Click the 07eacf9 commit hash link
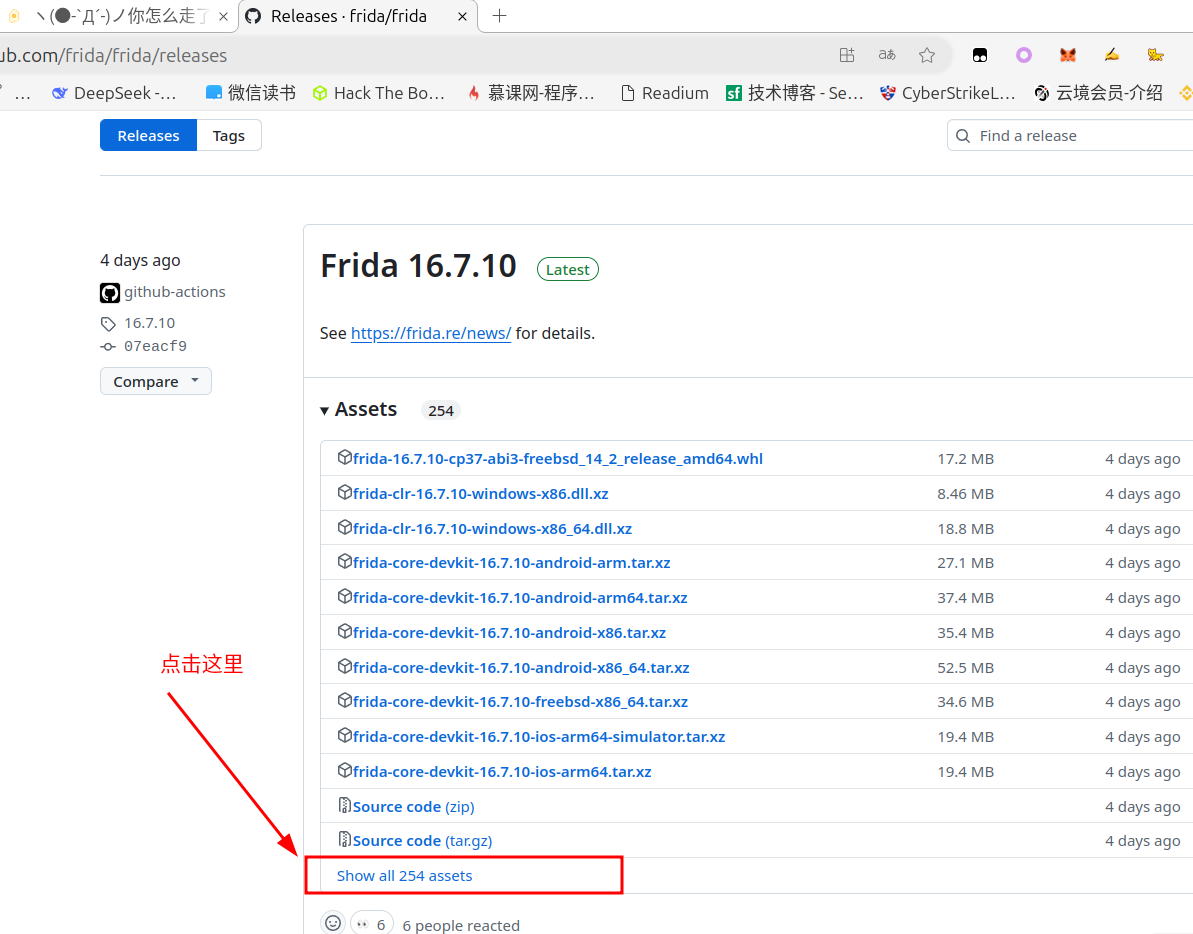Viewport: 1193px width, 934px height. 155,346
